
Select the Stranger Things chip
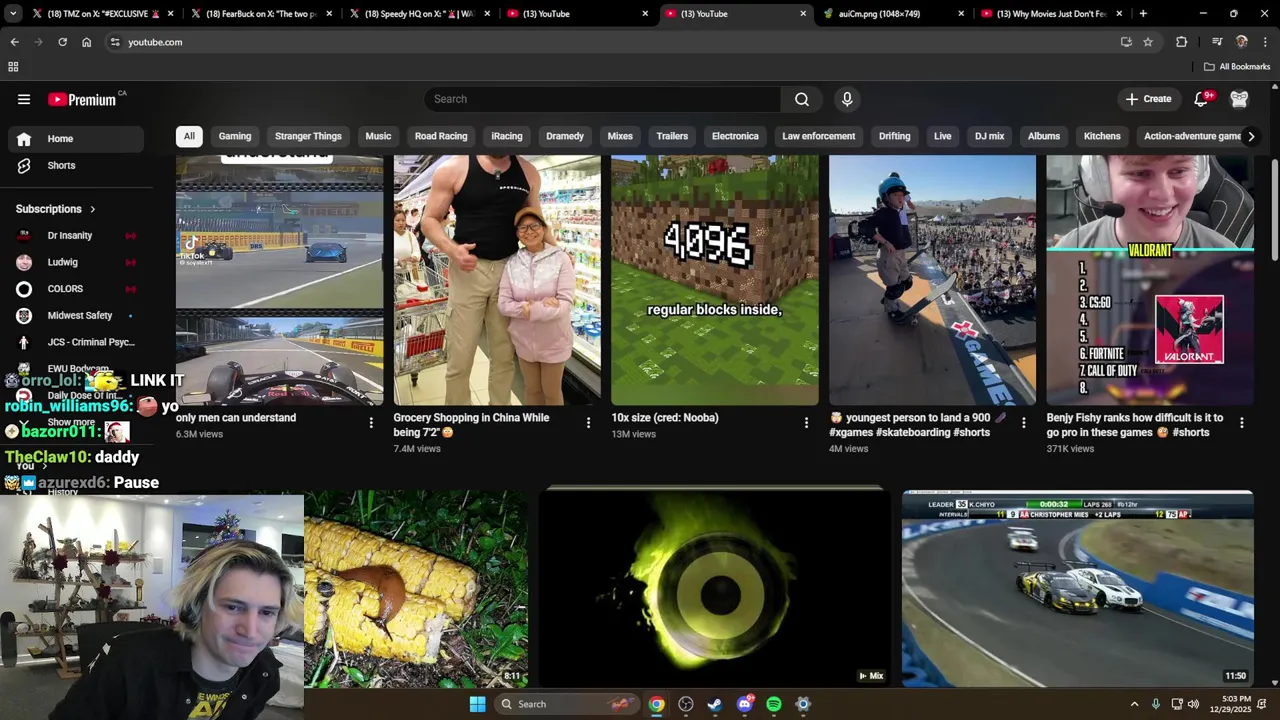click(308, 136)
